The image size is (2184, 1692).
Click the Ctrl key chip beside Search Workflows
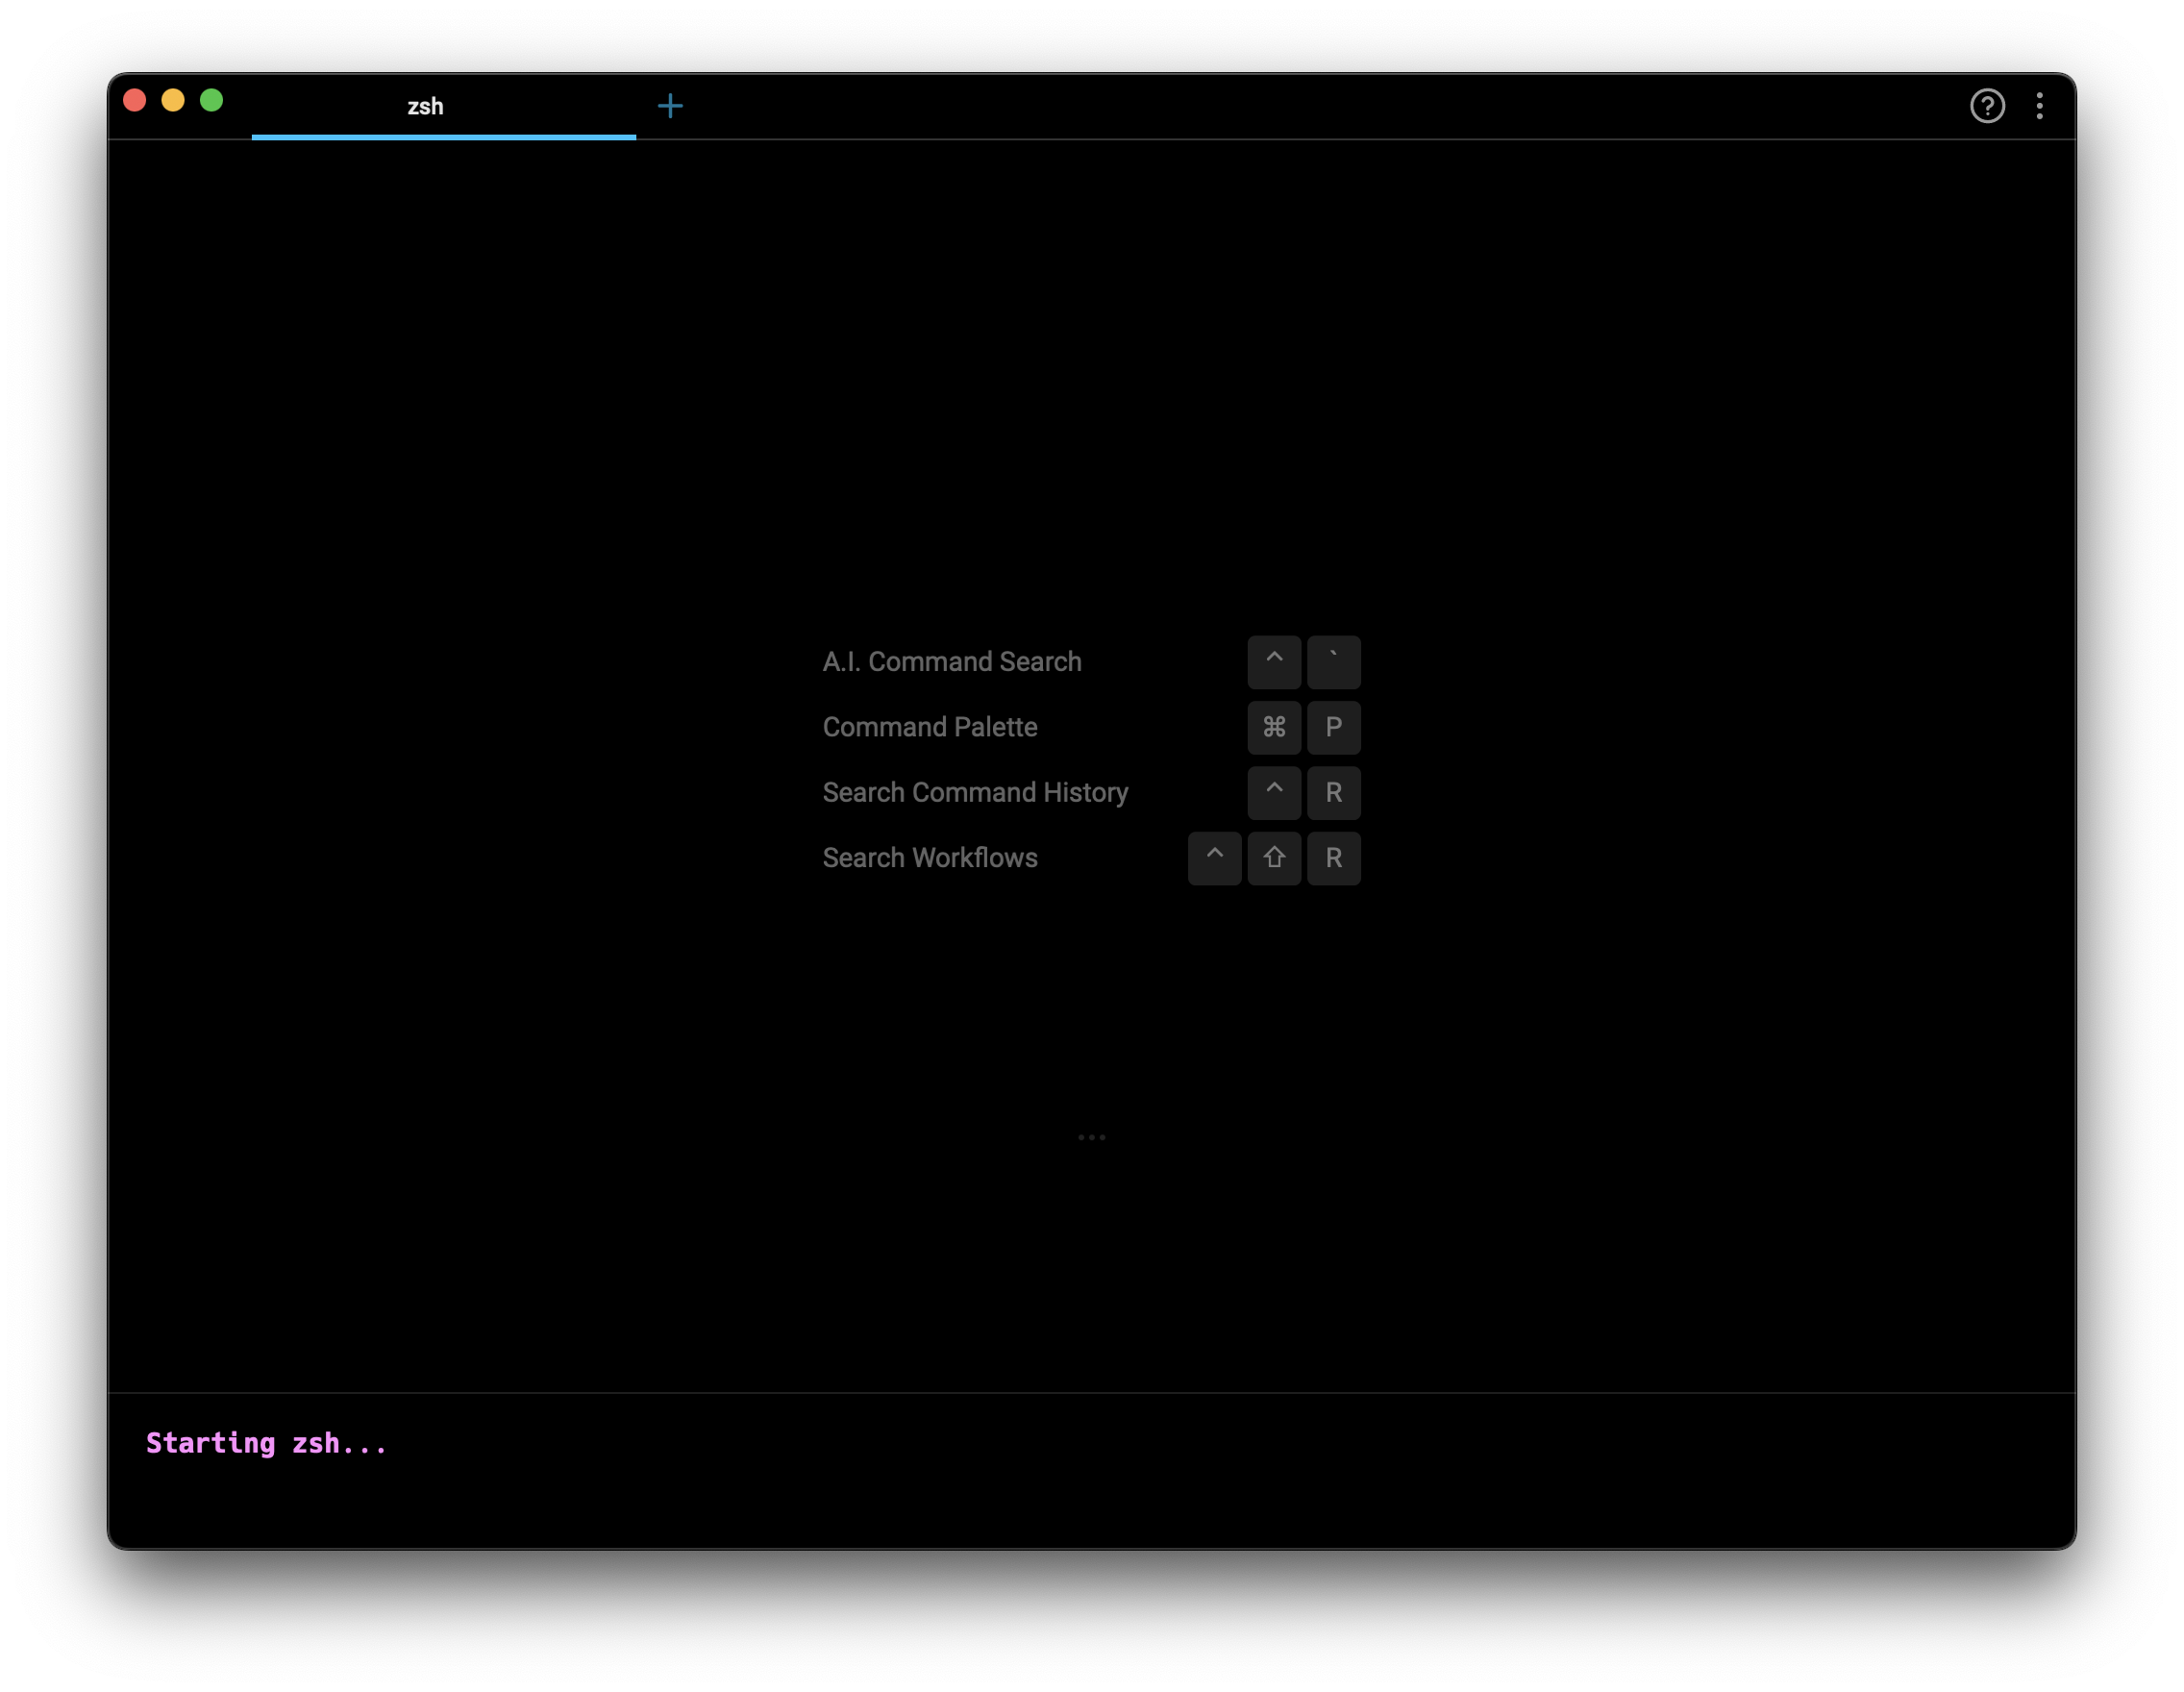pyautogui.click(x=1214, y=858)
